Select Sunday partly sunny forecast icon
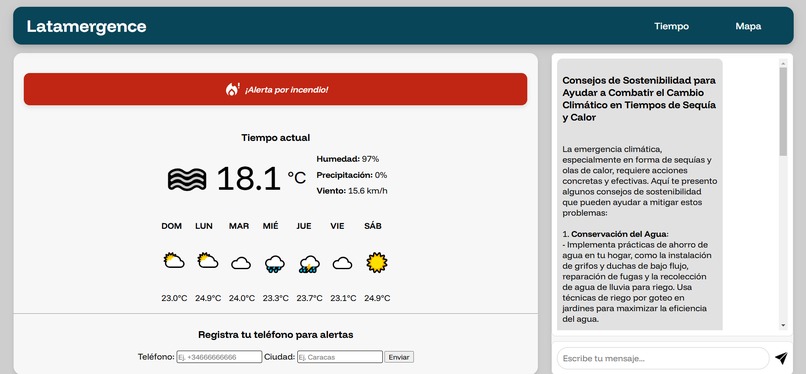Screen dimensions: 806x374 pyautogui.click(x=174, y=260)
